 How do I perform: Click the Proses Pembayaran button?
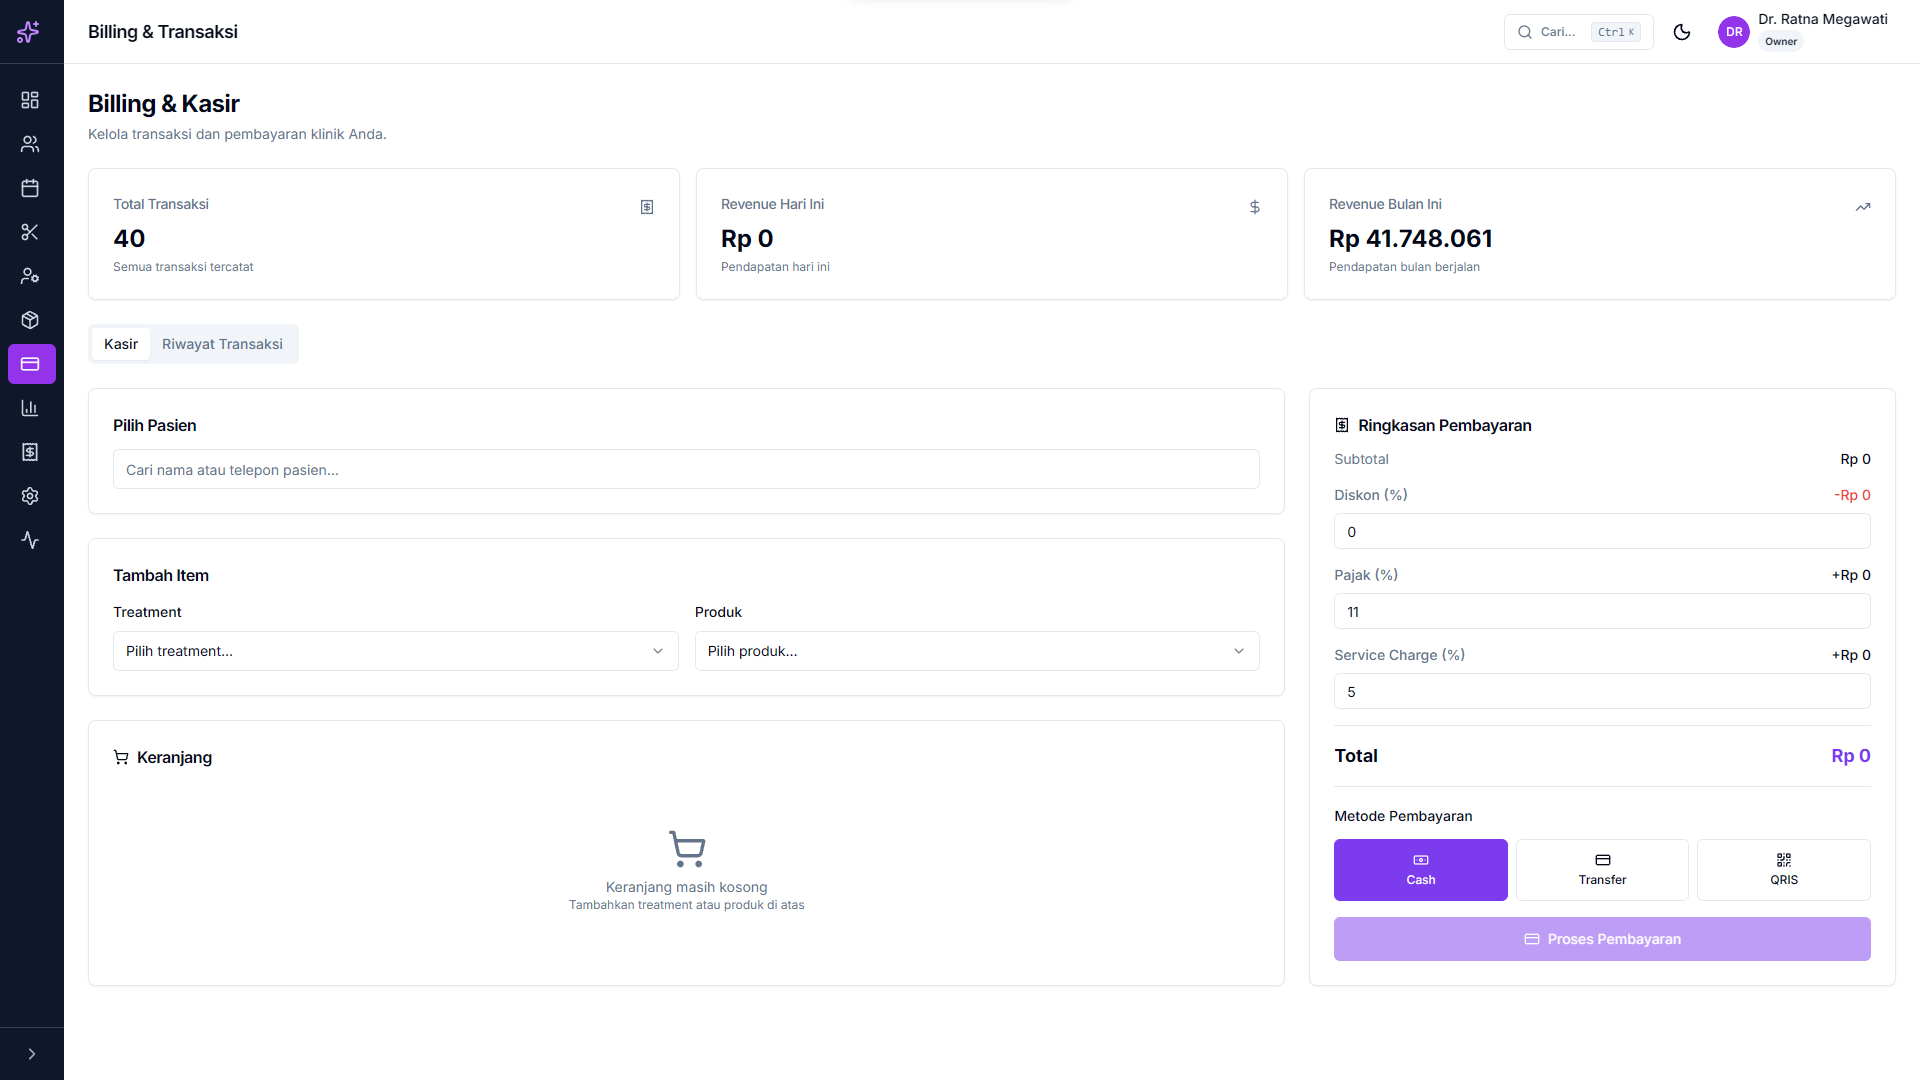[x=1602, y=939]
